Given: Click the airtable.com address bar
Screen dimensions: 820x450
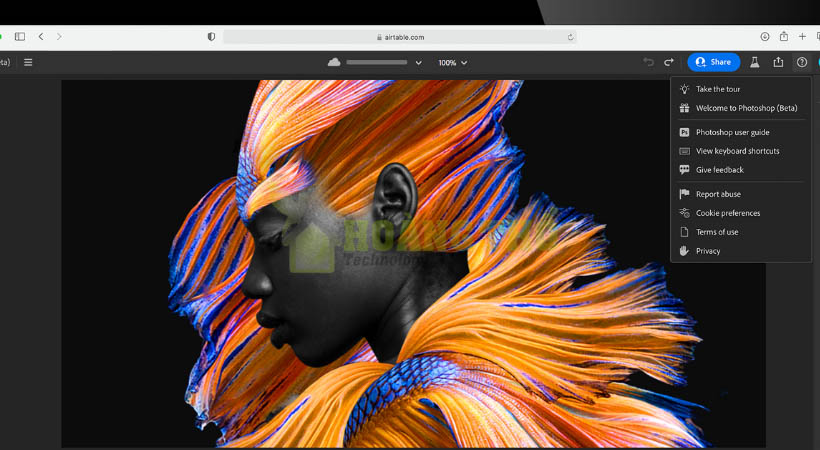Looking at the screenshot, I should tap(400, 37).
